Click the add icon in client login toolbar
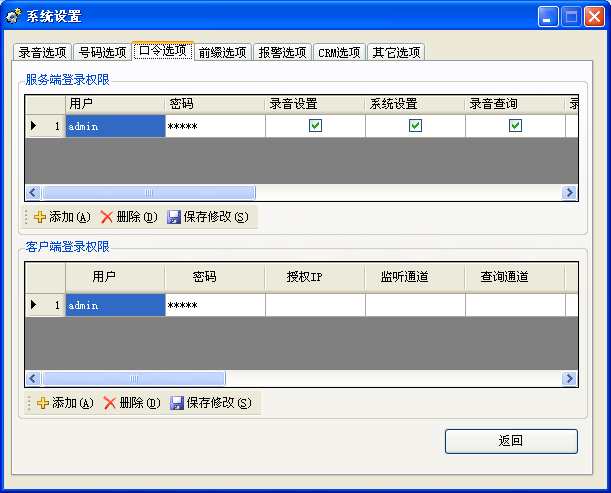The height and width of the screenshot is (493, 611). coord(42,403)
